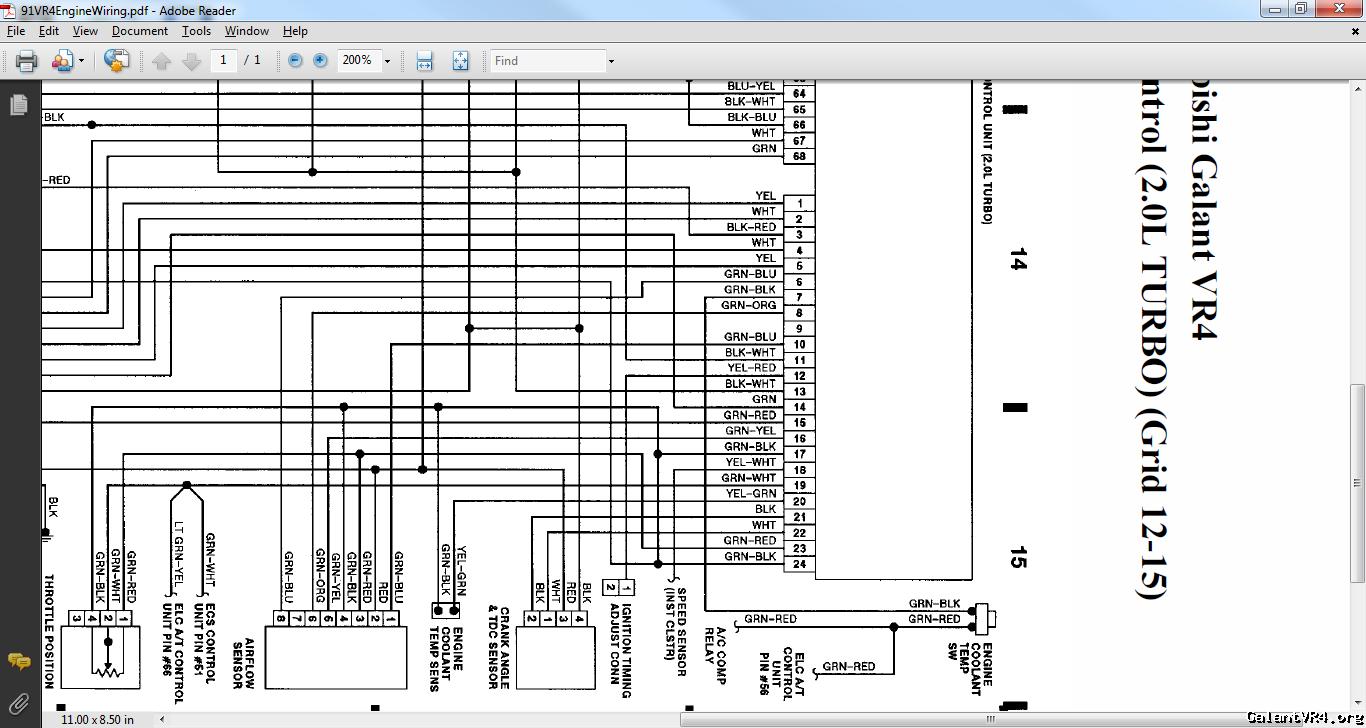Open the Pages panel in sidebar

tap(18, 105)
